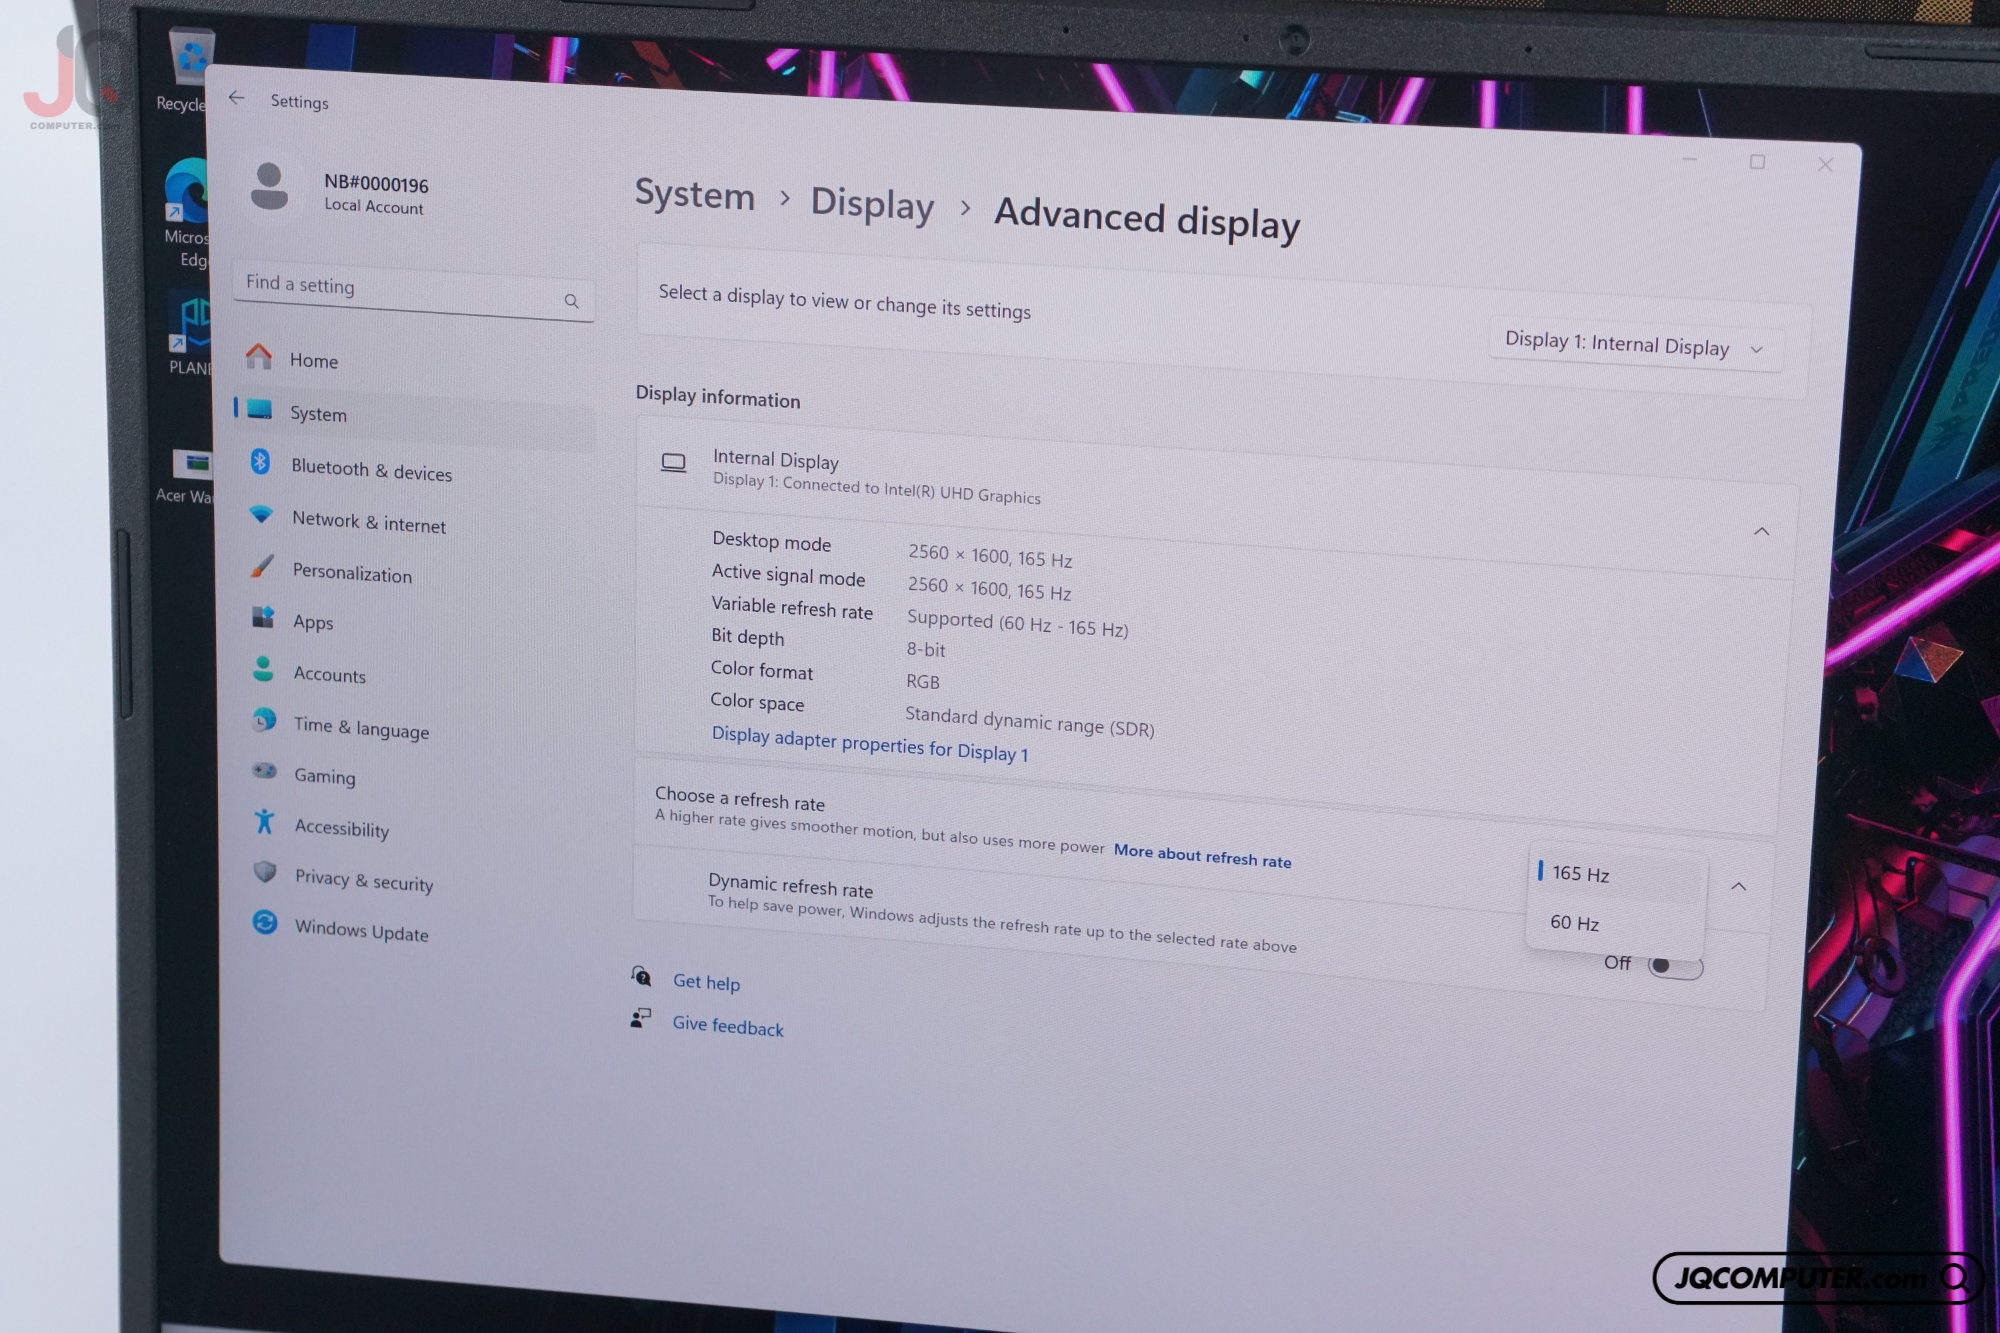Click the Accounts person icon
2000x1333 pixels.
[263, 669]
